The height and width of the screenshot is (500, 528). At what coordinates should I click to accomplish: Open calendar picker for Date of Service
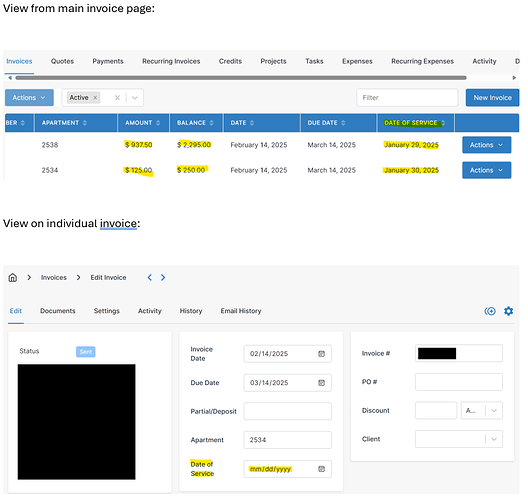coord(322,469)
